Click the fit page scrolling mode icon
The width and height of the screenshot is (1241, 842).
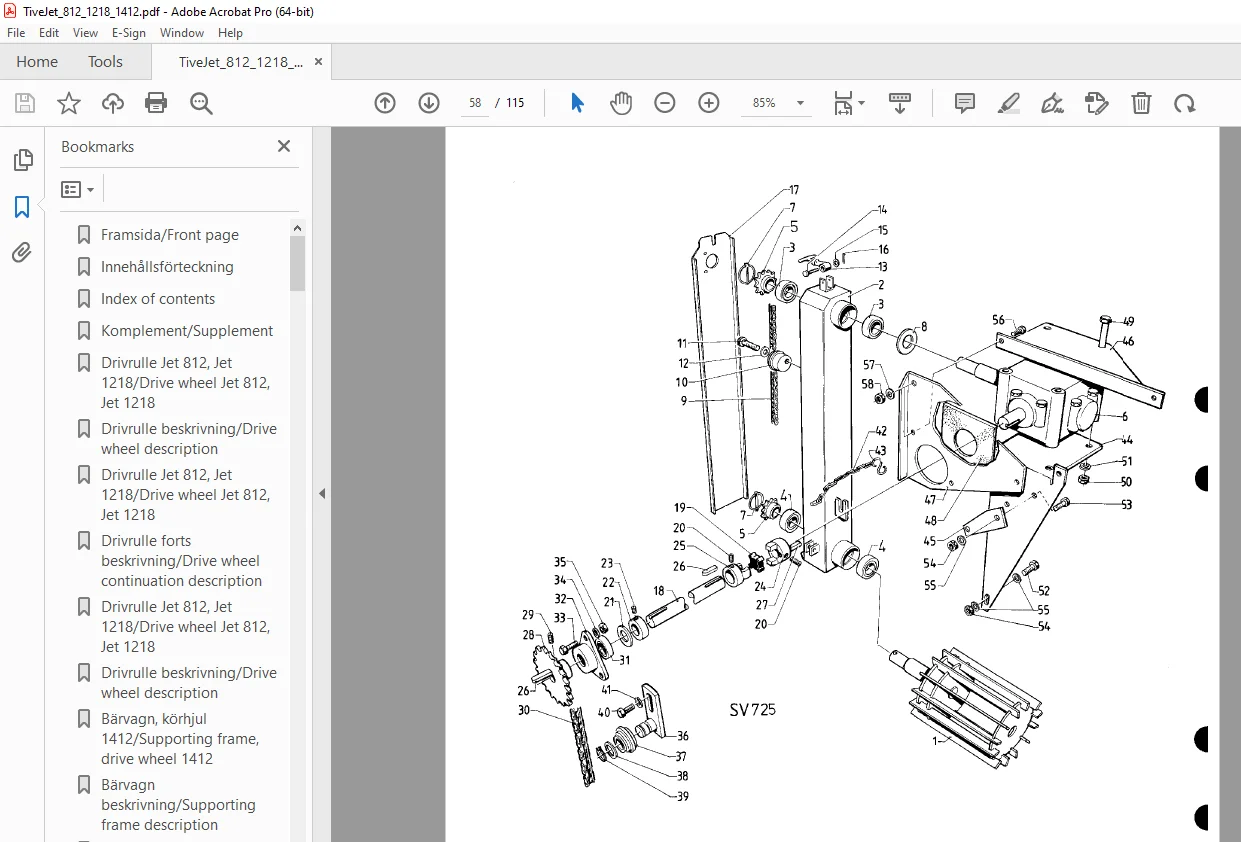[x=844, y=103]
